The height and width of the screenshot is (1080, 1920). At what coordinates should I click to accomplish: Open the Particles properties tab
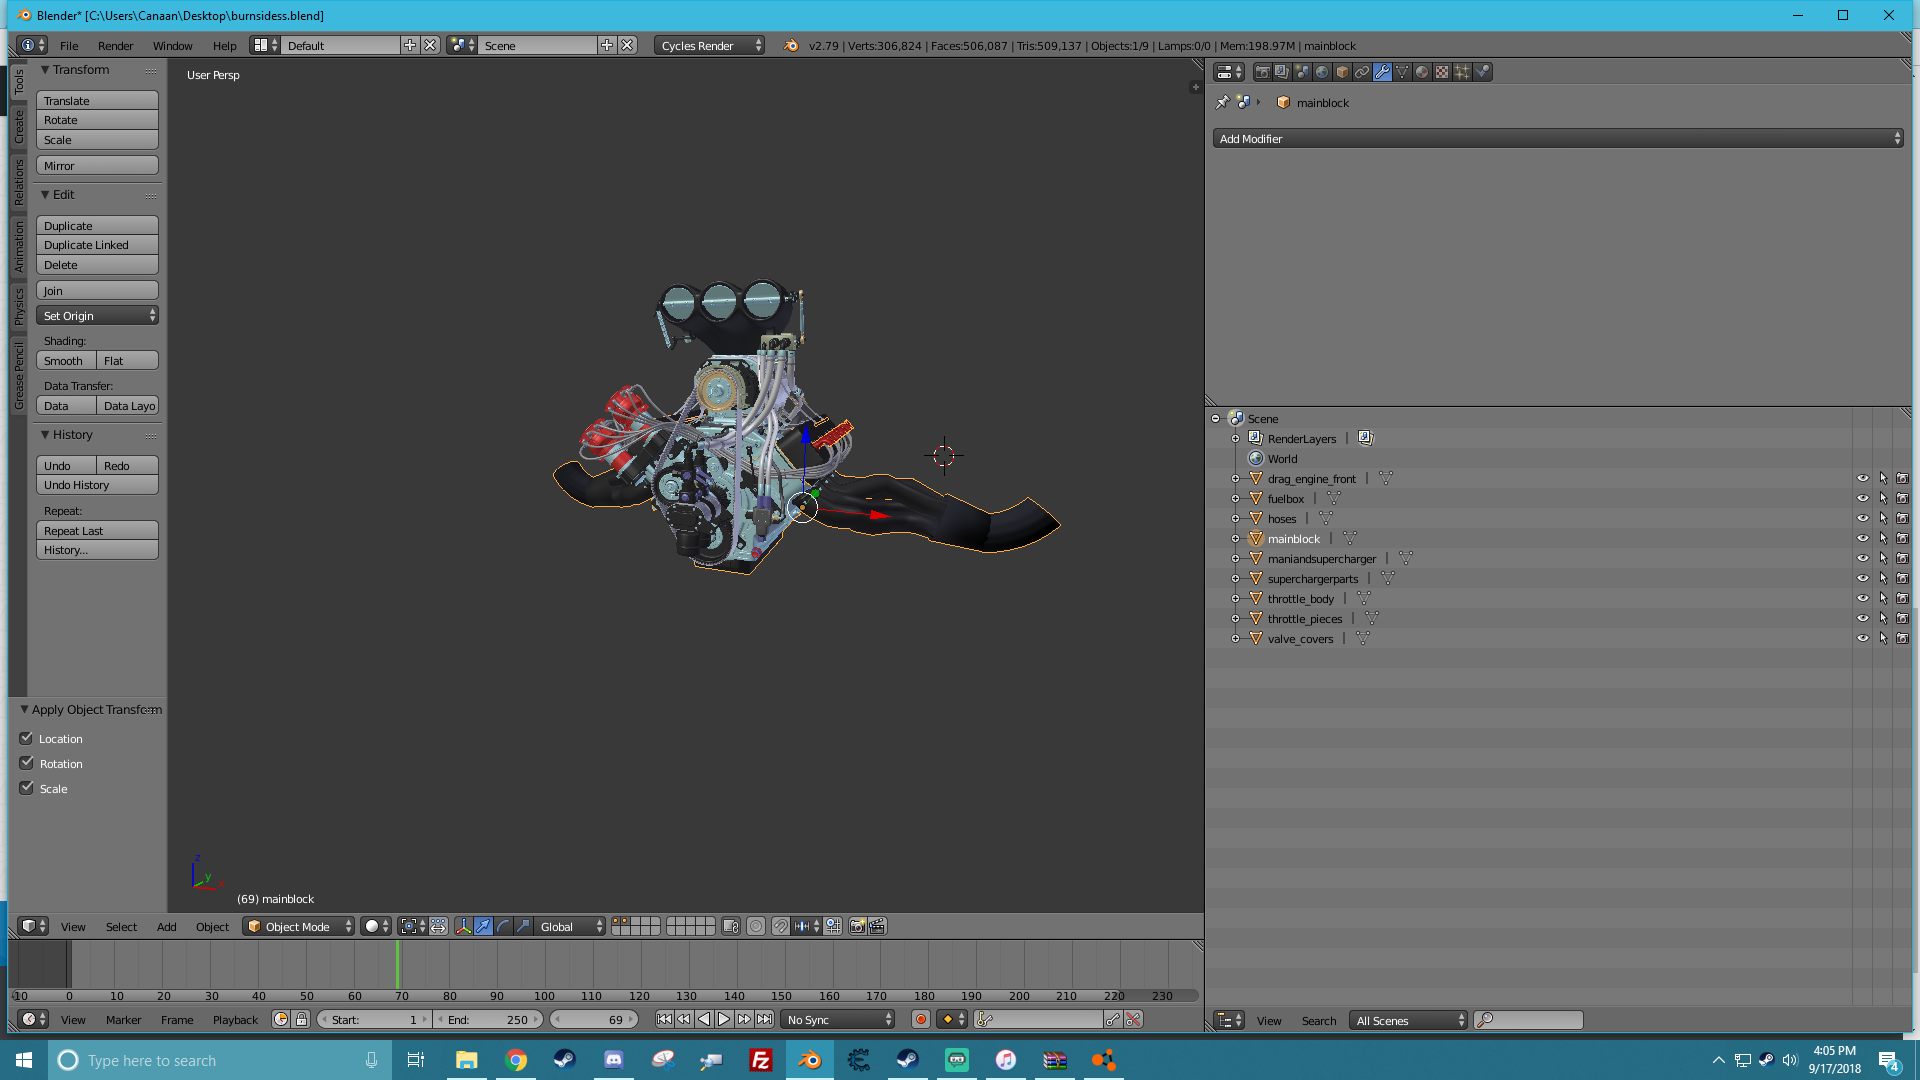1461,72
